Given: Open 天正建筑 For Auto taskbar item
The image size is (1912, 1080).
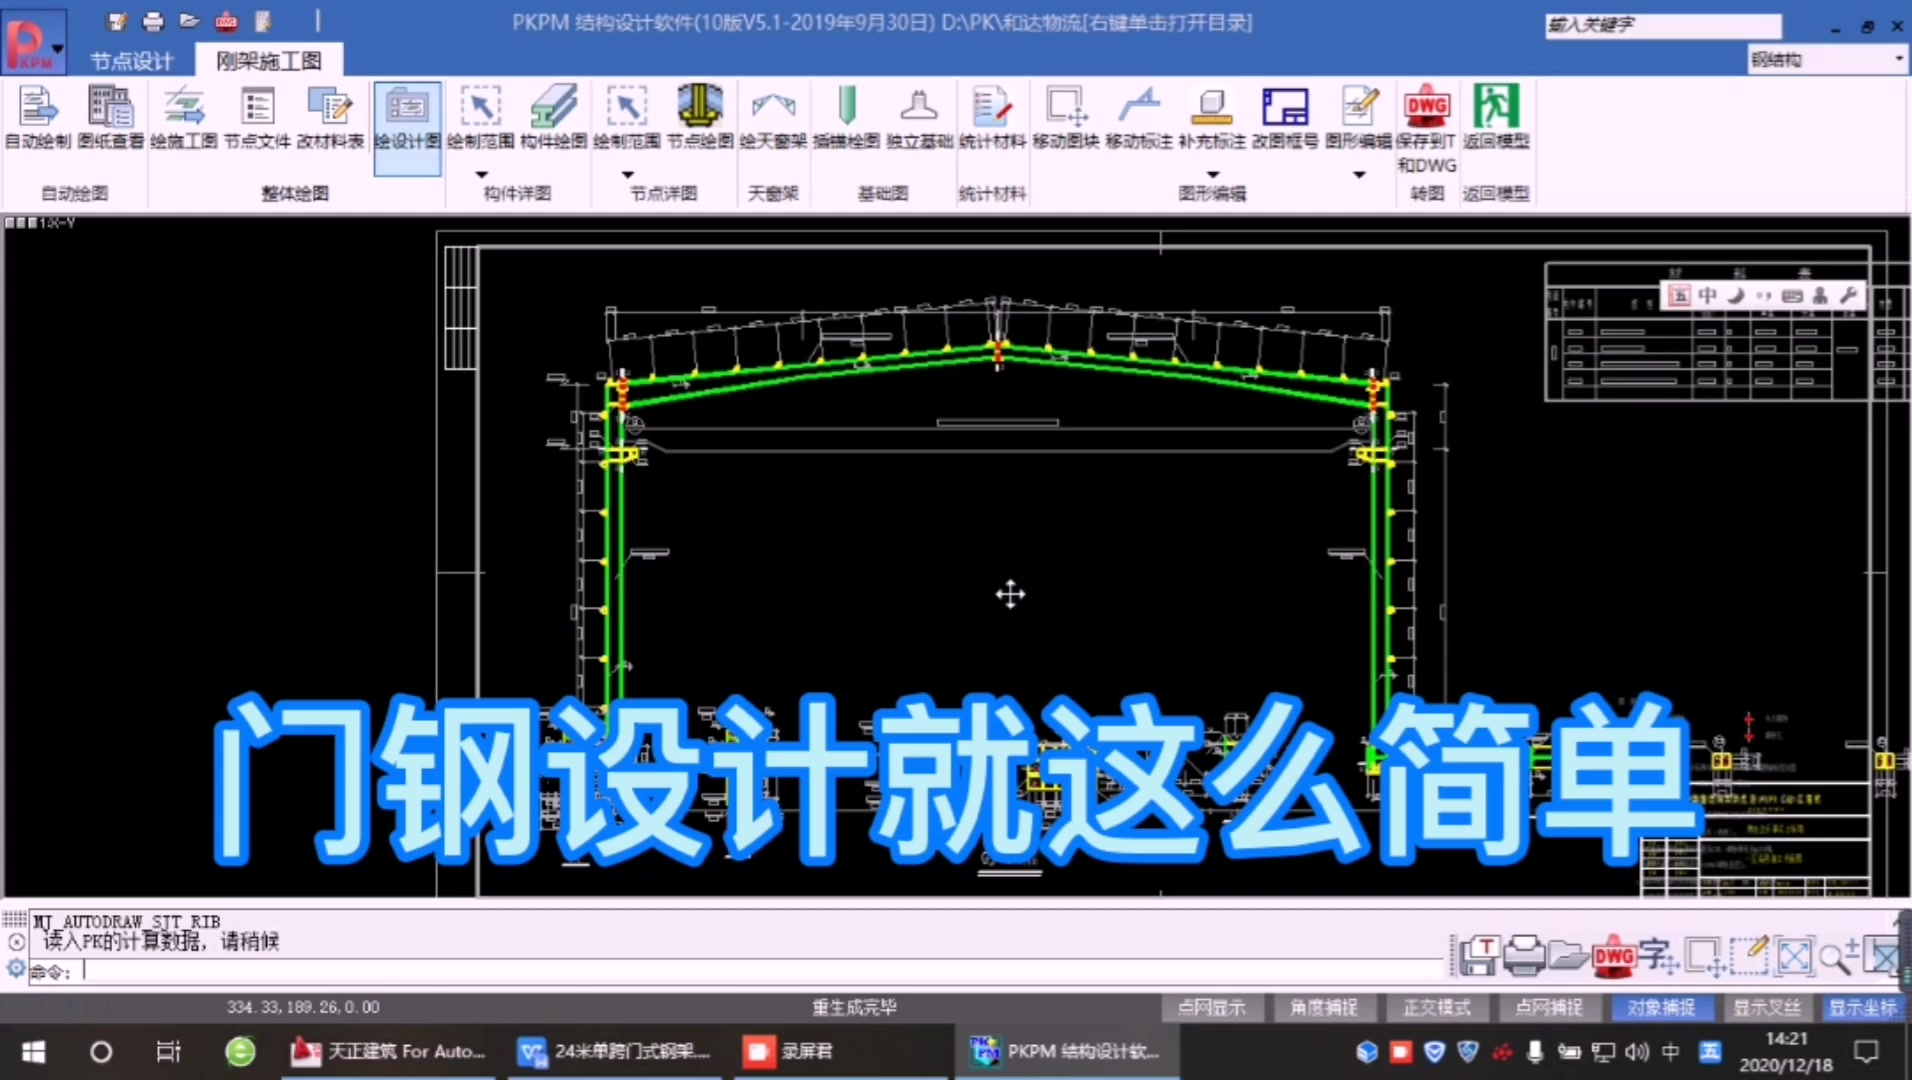Looking at the screenshot, I should 389,1052.
